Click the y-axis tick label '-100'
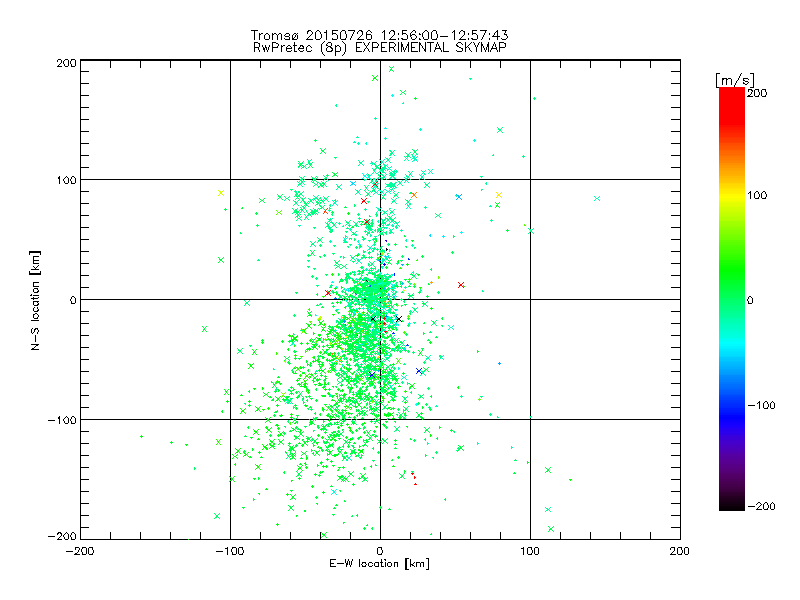The height and width of the screenshot is (600, 800). pos(62,420)
